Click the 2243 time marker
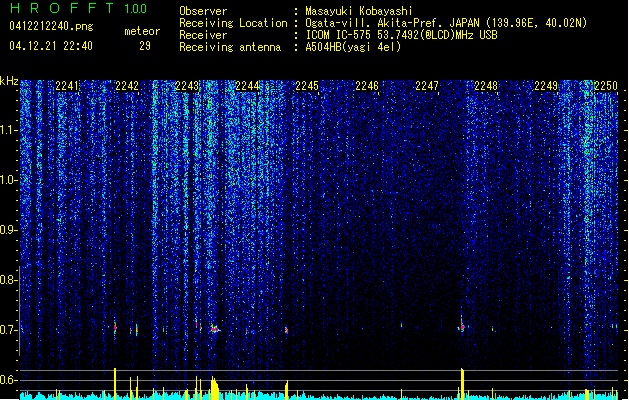Screen dimensions: 629x400 pos(187,86)
